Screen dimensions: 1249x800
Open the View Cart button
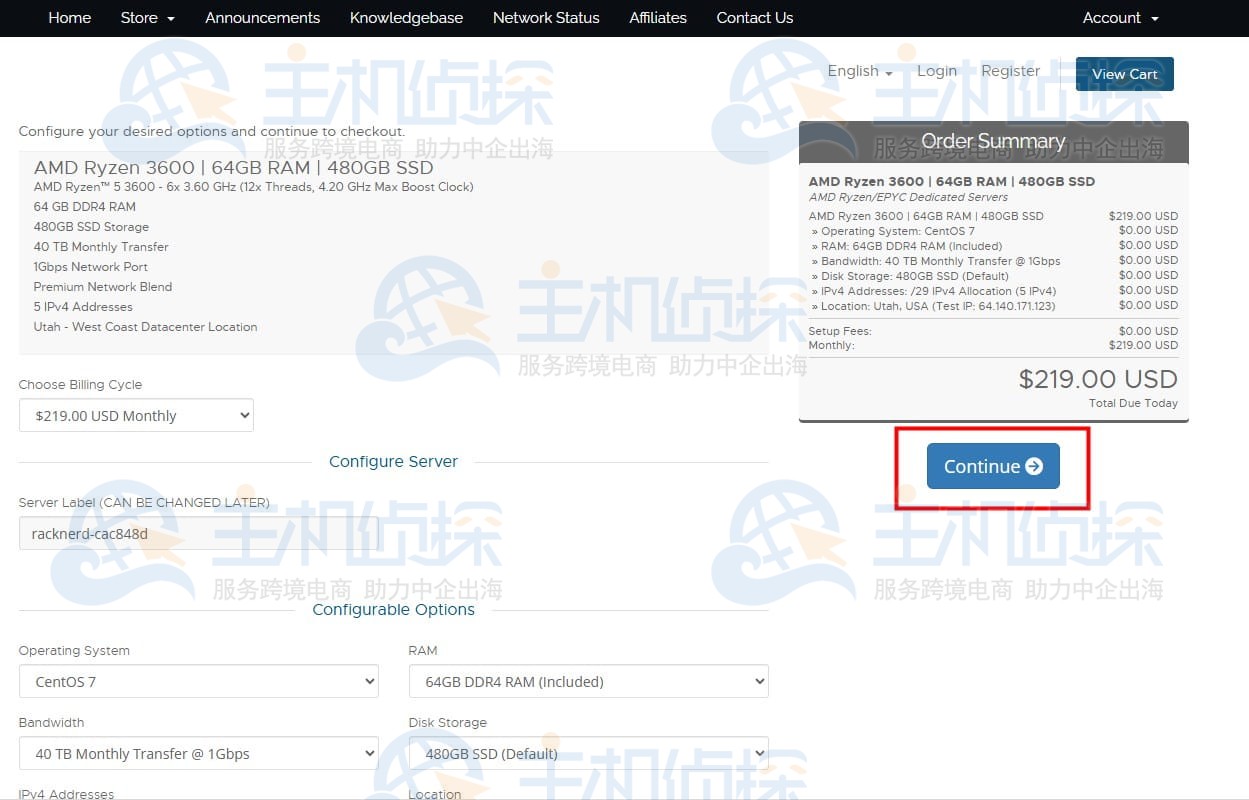tap(1124, 74)
